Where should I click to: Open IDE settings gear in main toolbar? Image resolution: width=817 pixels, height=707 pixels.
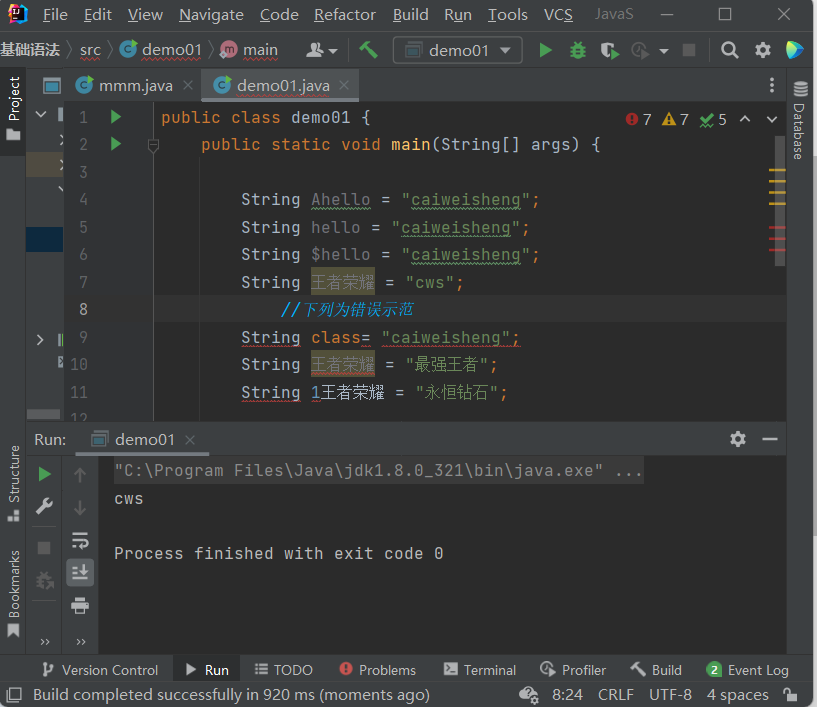point(763,50)
